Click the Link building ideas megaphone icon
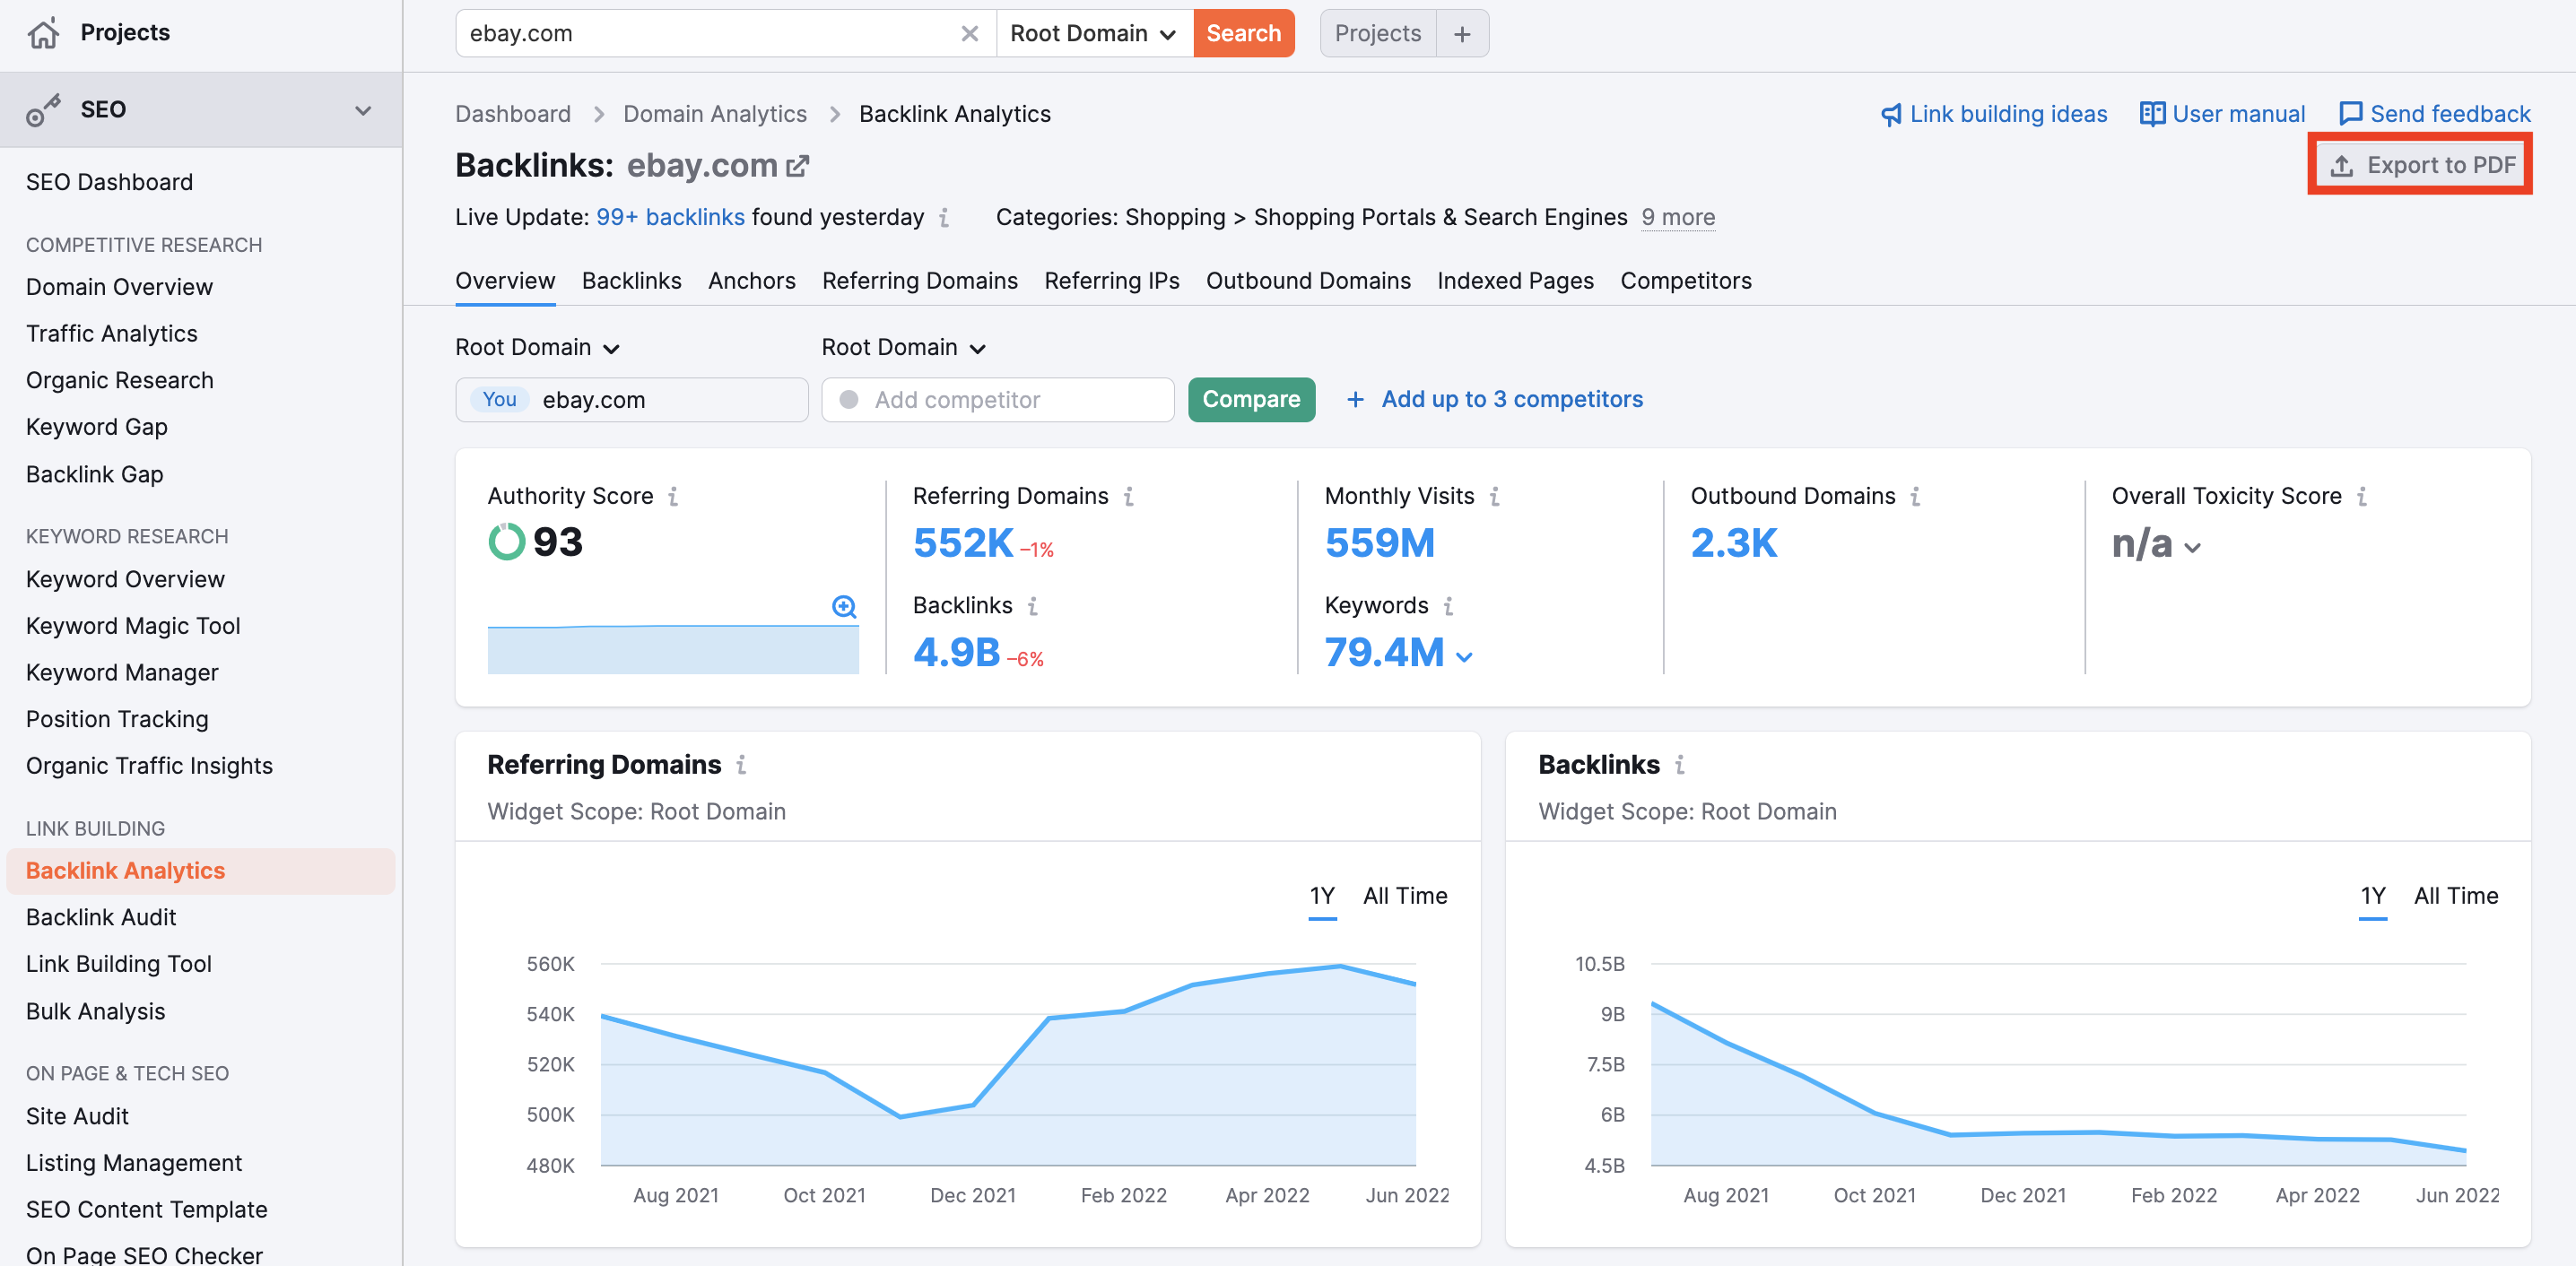2576x1266 pixels. [x=1891, y=115]
